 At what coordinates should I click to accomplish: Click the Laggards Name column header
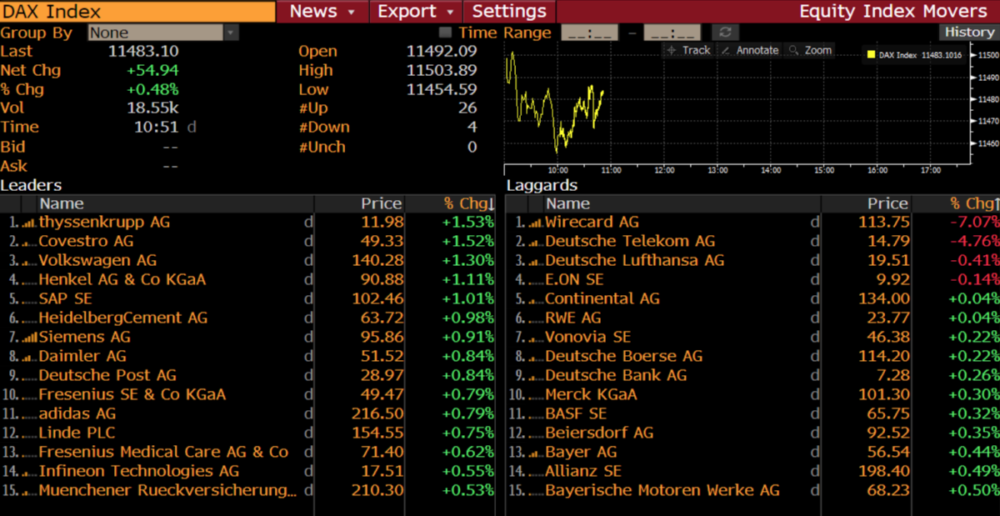[x=682, y=203]
